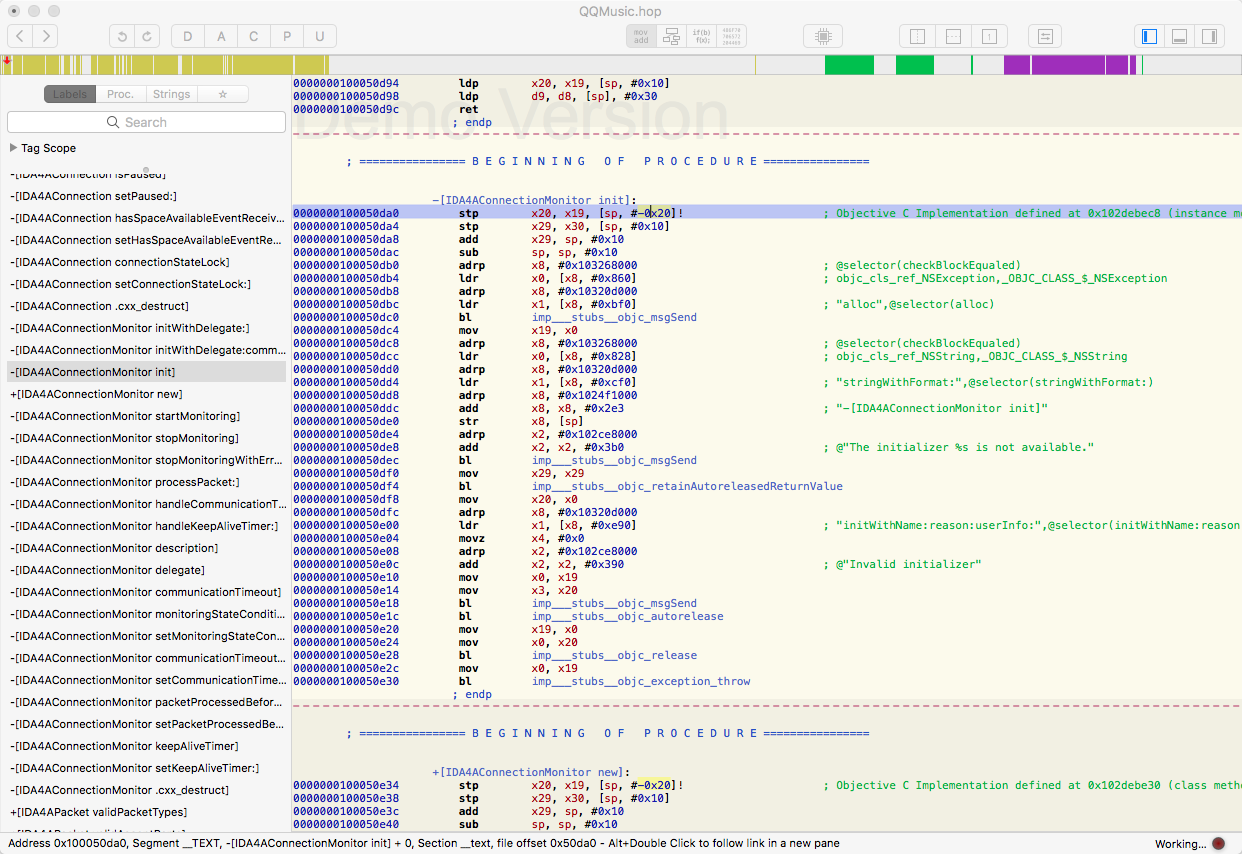Click the label Search field
The image size is (1242, 854).
point(146,122)
